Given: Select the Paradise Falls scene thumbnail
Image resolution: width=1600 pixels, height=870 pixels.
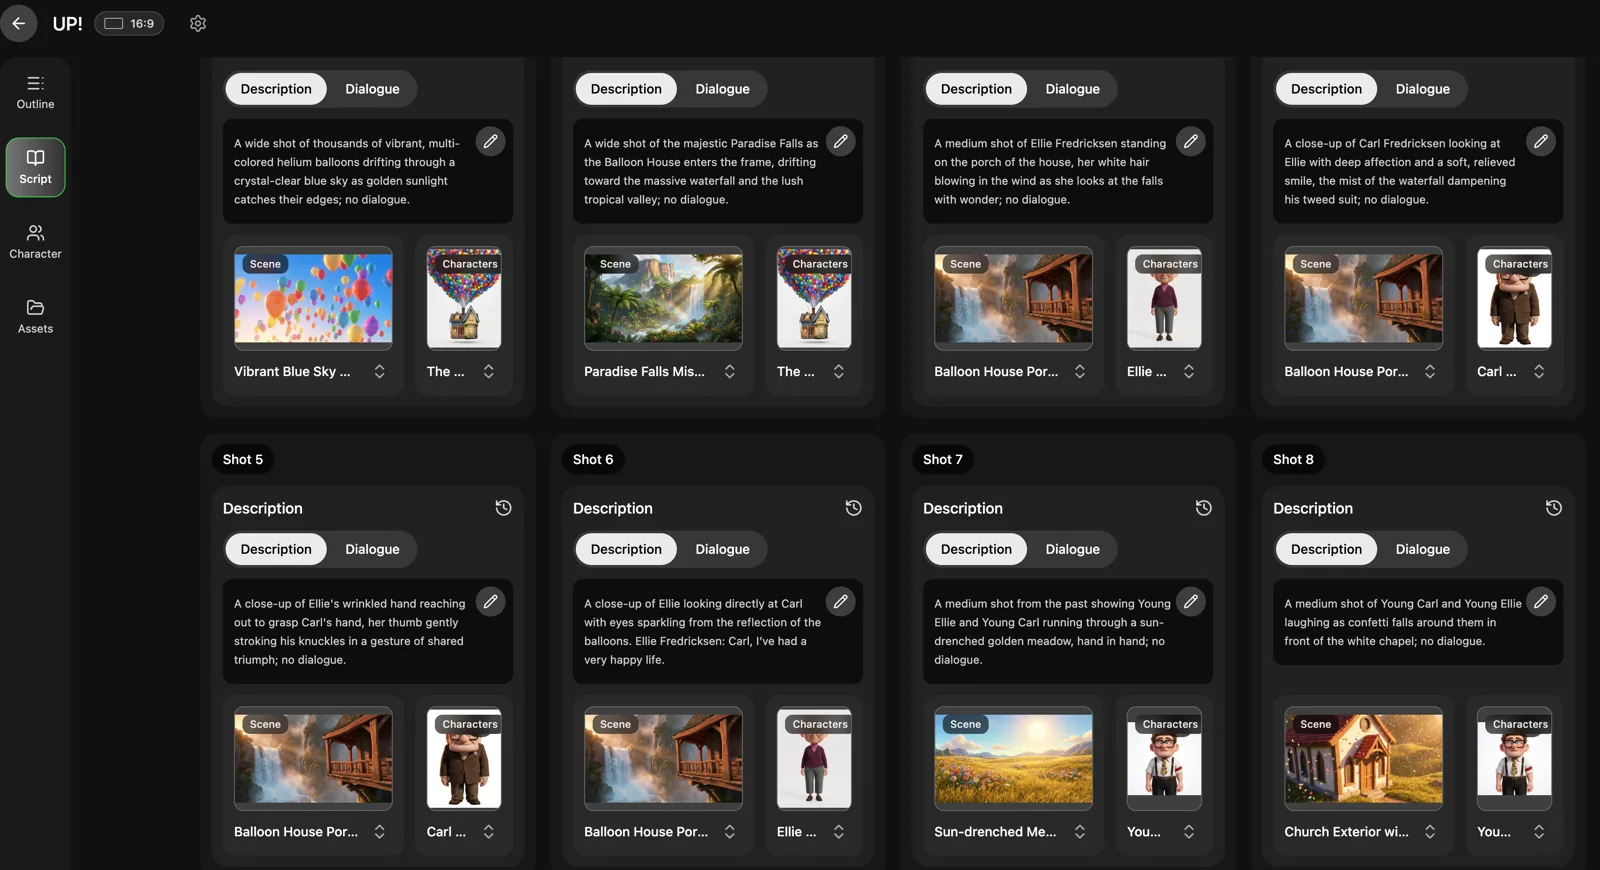Looking at the screenshot, I should pos(663,298).
